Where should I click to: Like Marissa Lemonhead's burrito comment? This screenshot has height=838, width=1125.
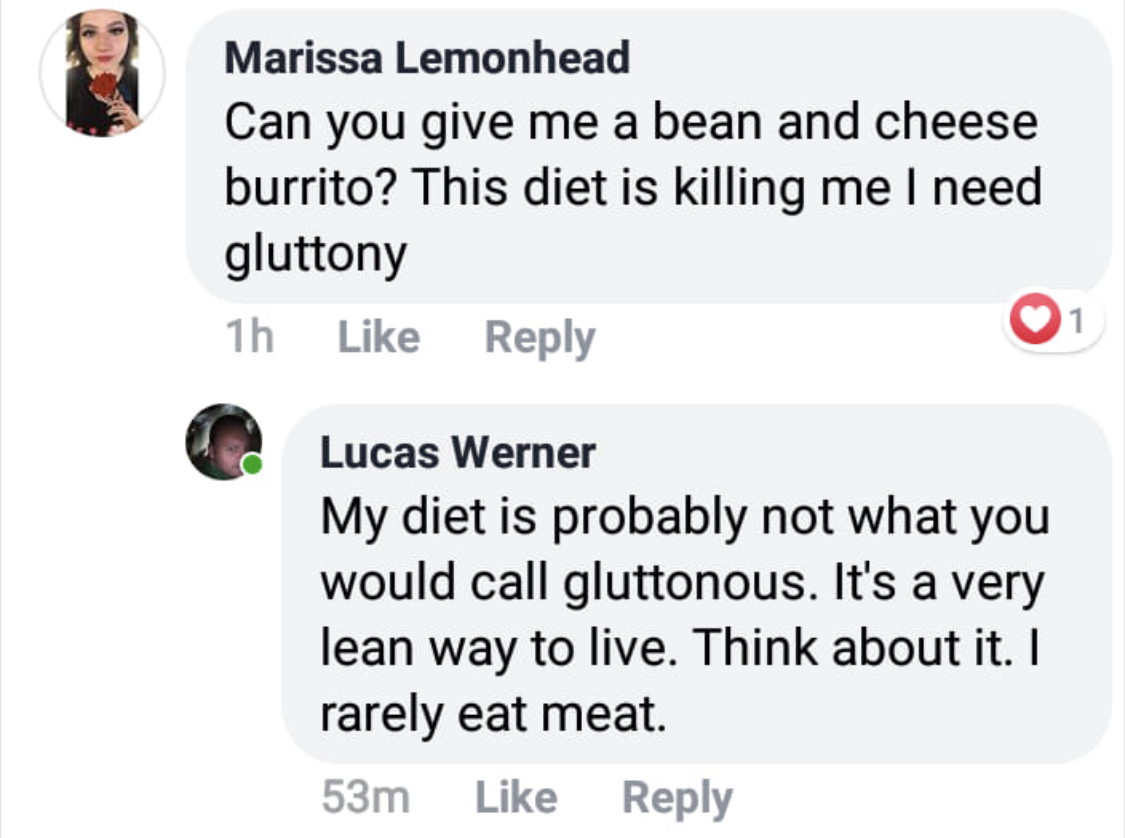click(x=379, y=336)
